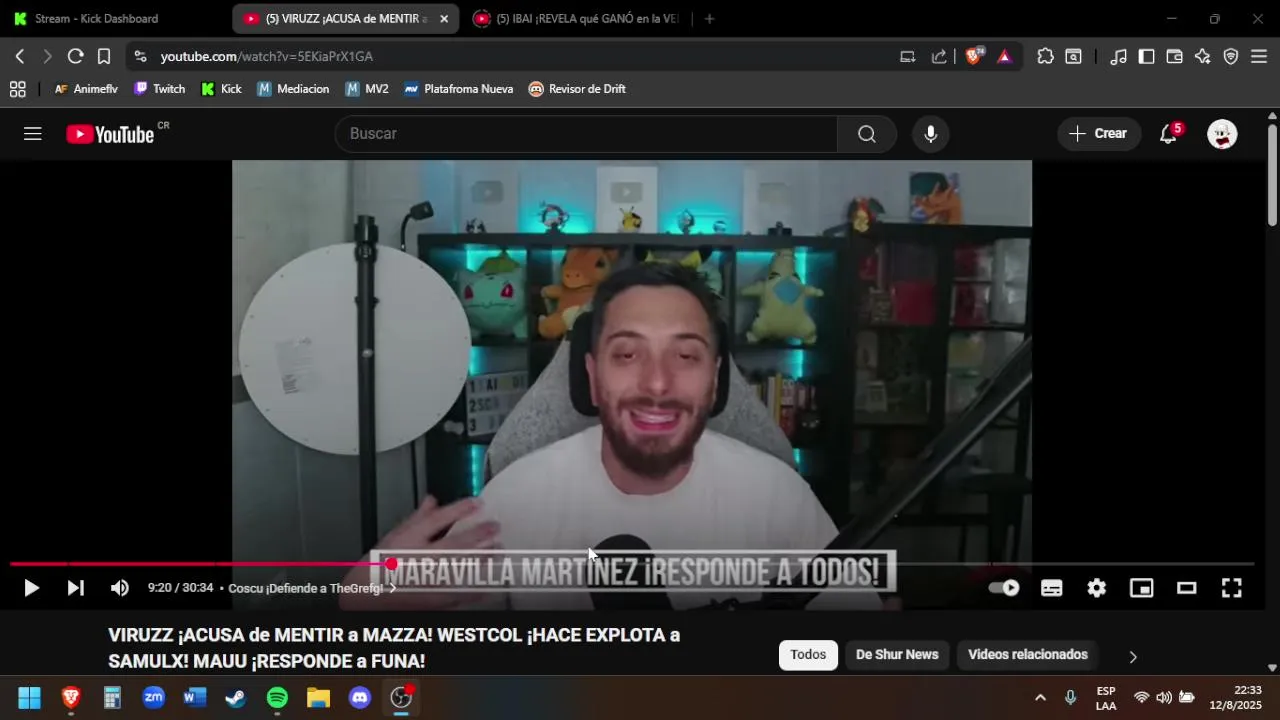Open the Brave Shields lion icon
This screenshot has height=720, width=1280.
[973, 56]
